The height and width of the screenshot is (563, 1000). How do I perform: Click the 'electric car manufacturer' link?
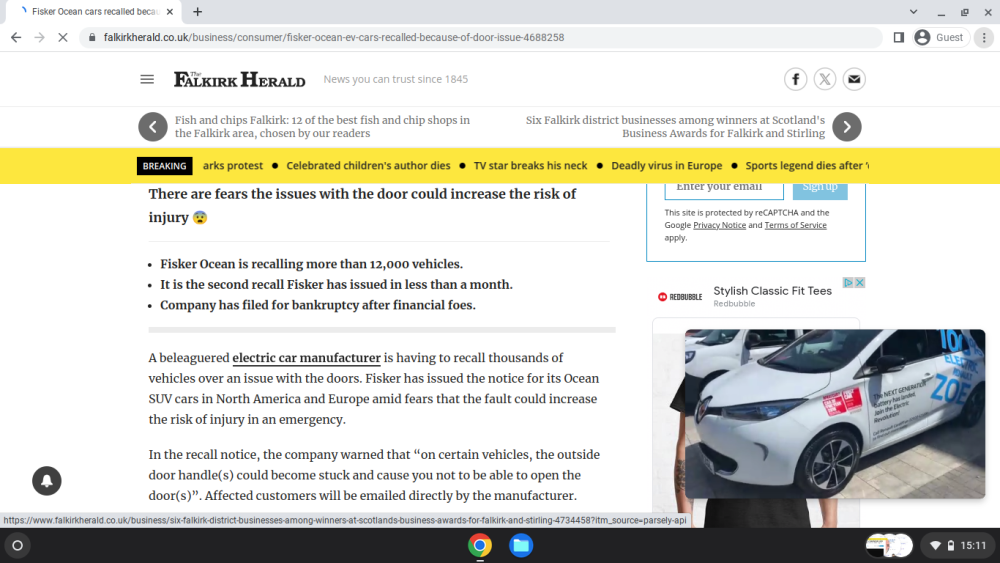pos(306,358)
